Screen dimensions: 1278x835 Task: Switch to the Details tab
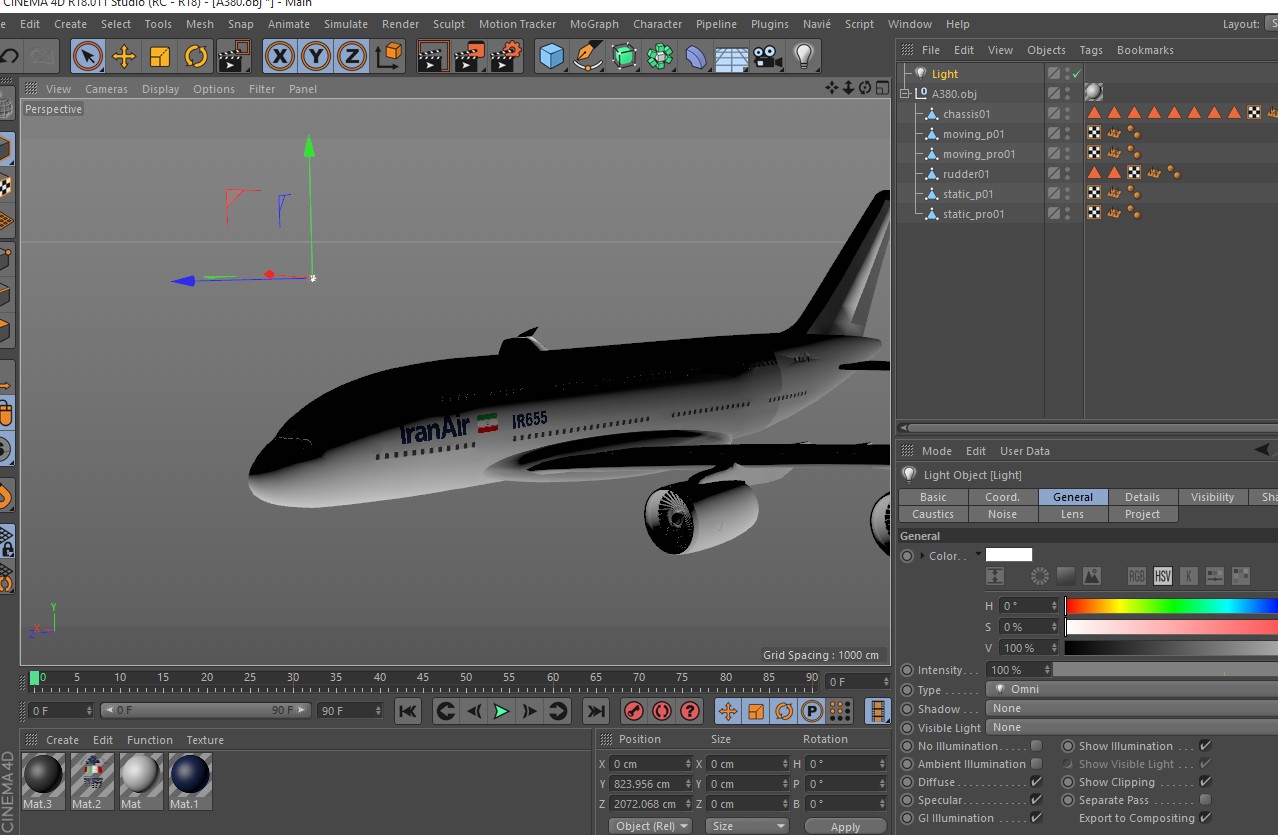pos(1142,497)
